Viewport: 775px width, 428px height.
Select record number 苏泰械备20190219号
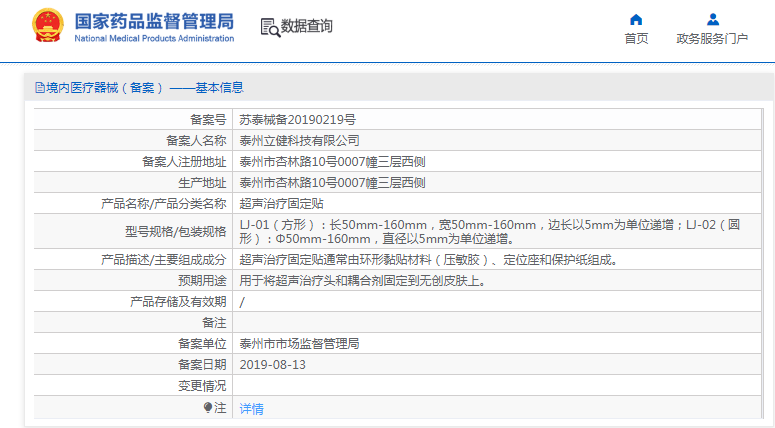point(298,120)
